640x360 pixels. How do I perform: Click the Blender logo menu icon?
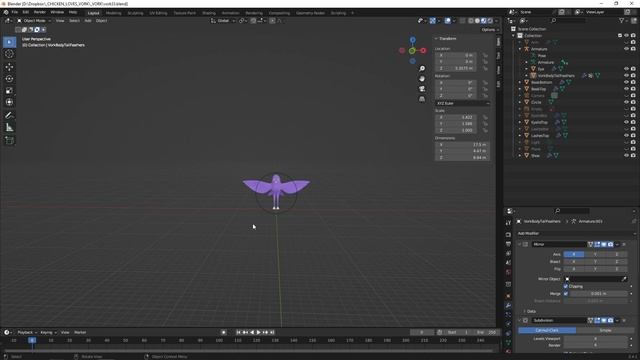(6, 12)
